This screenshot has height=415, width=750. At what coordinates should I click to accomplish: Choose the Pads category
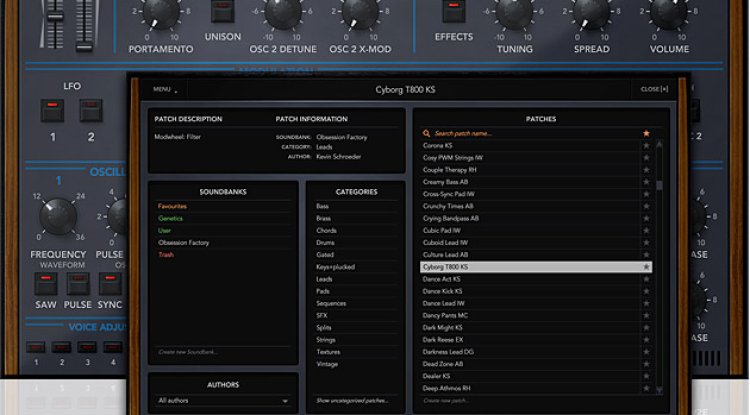pyautogui.click(x=323, y=291)
